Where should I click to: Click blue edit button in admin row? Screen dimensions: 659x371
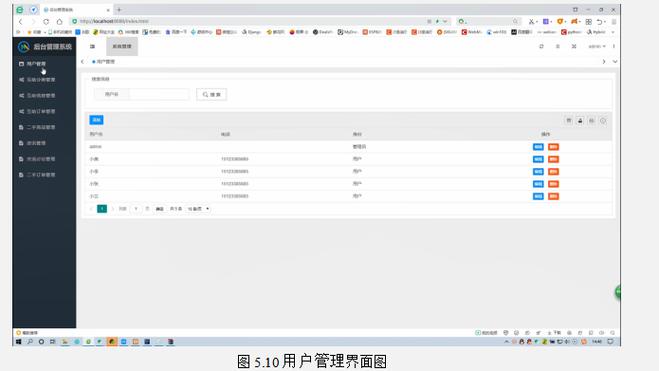(x=538, y=147)
